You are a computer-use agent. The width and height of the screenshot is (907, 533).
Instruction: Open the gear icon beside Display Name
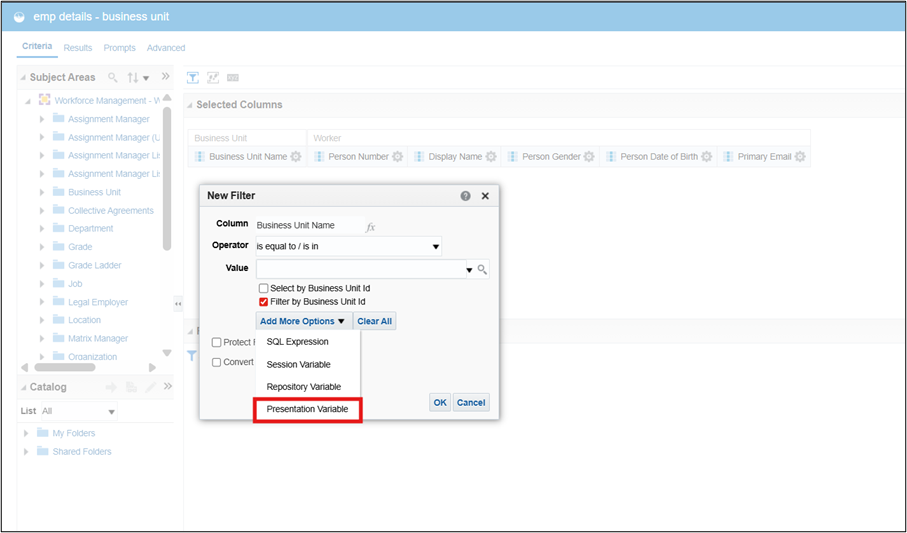click(x=491, y=157)
